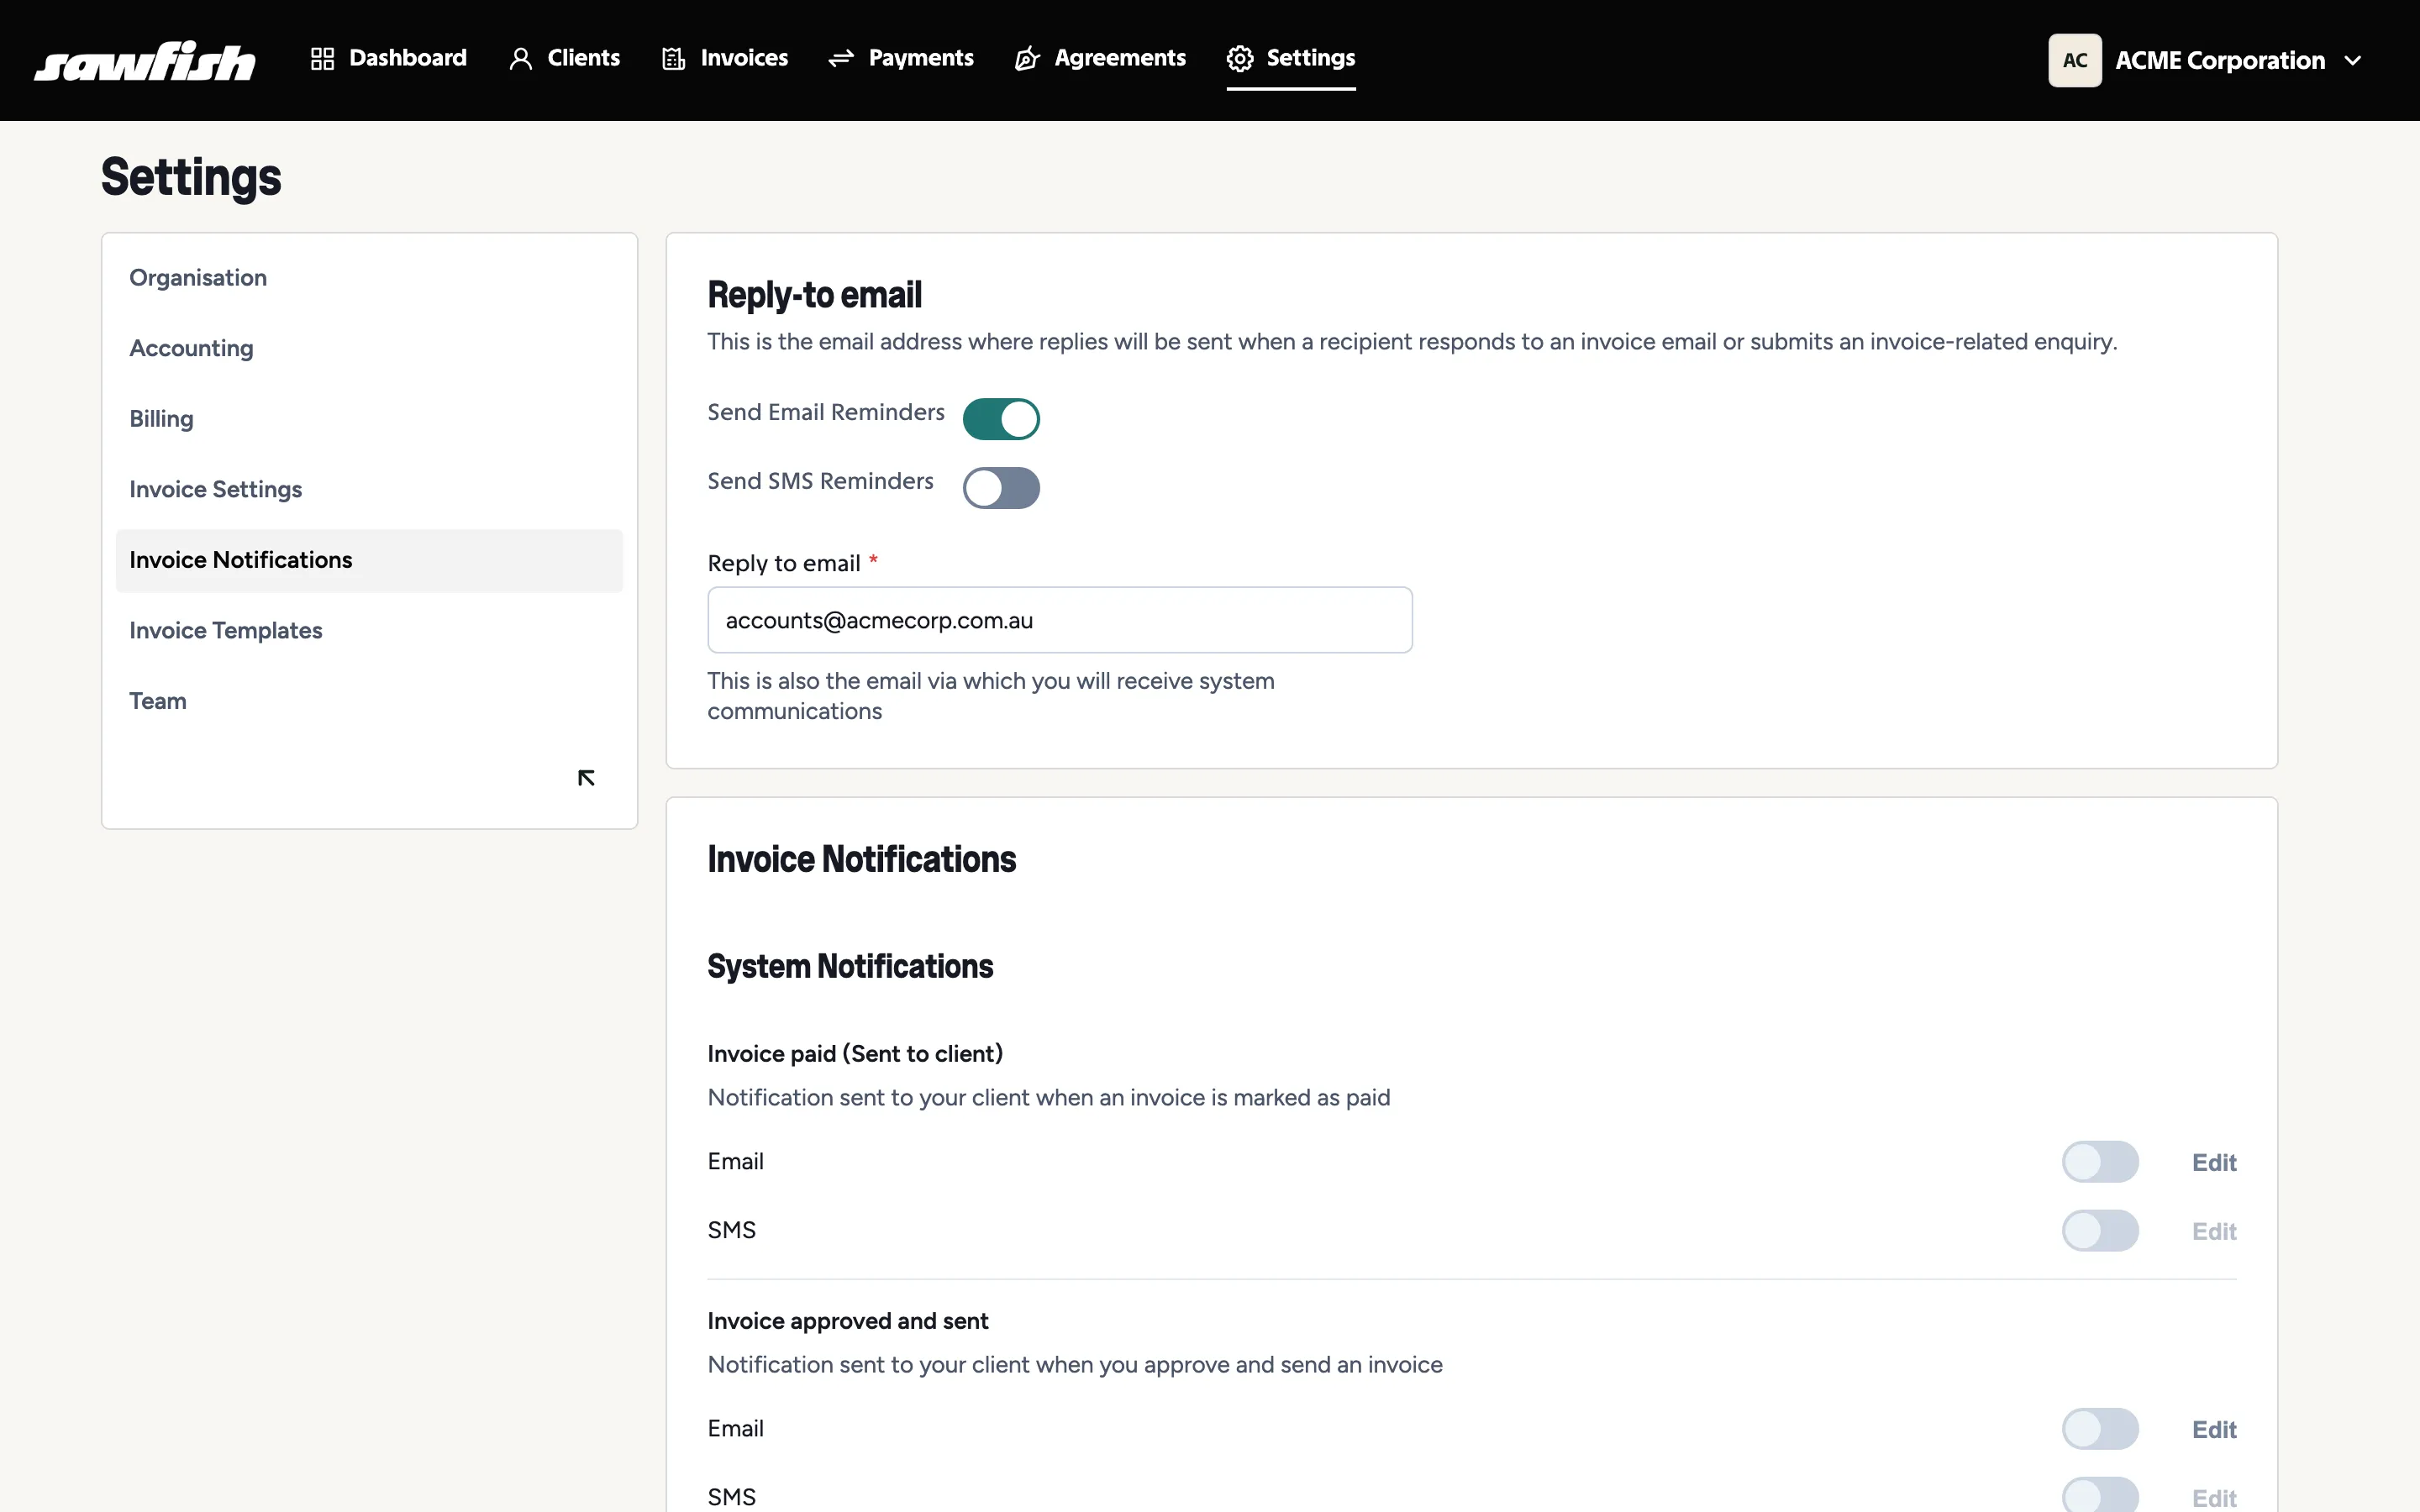Viewport: 2420px width, 1512px height.
Task: Open Invoice Settings in the sidebar
Action: (369, 490)
